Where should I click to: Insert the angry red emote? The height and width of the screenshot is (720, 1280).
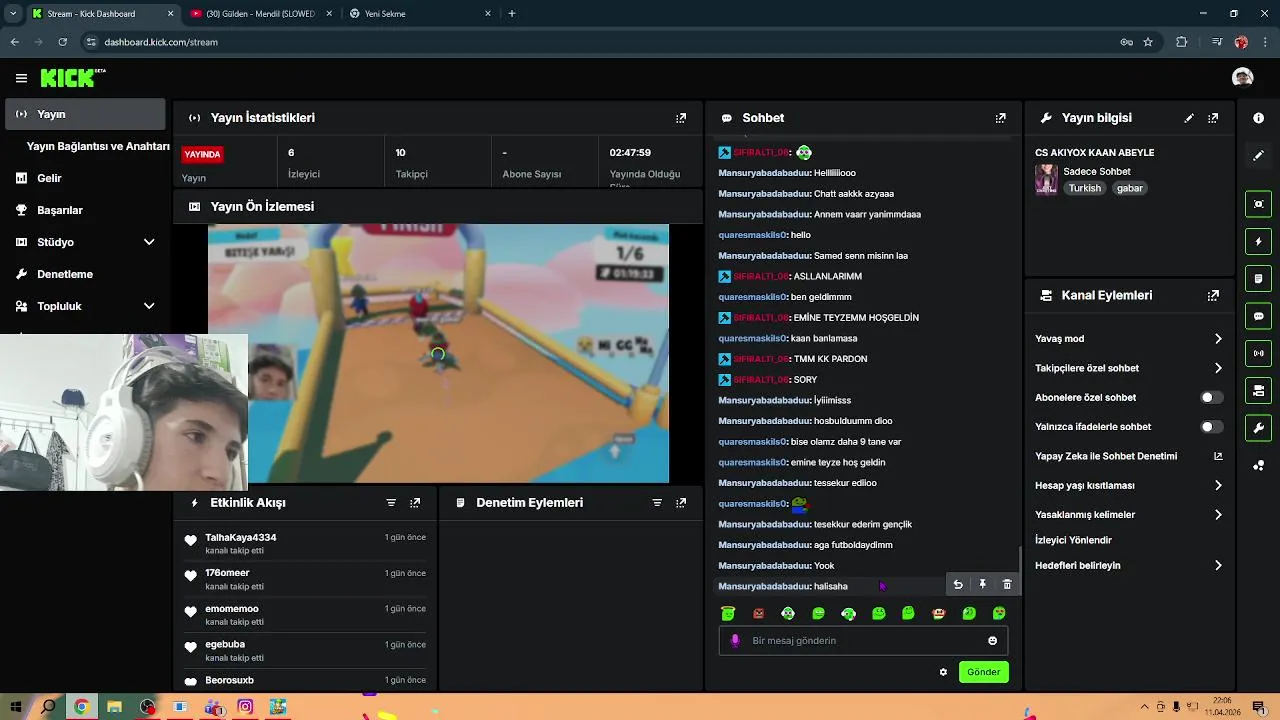click(x=758, y=613)
